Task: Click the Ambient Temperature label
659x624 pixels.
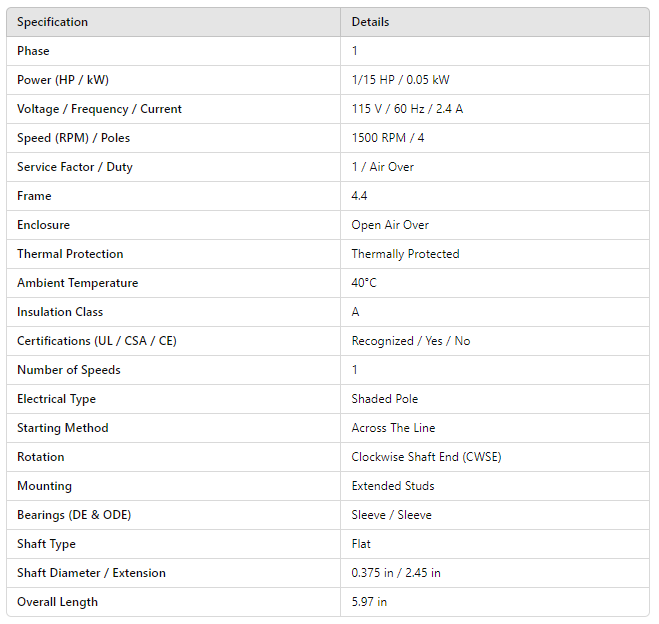Action: click(x=77, y=283)
